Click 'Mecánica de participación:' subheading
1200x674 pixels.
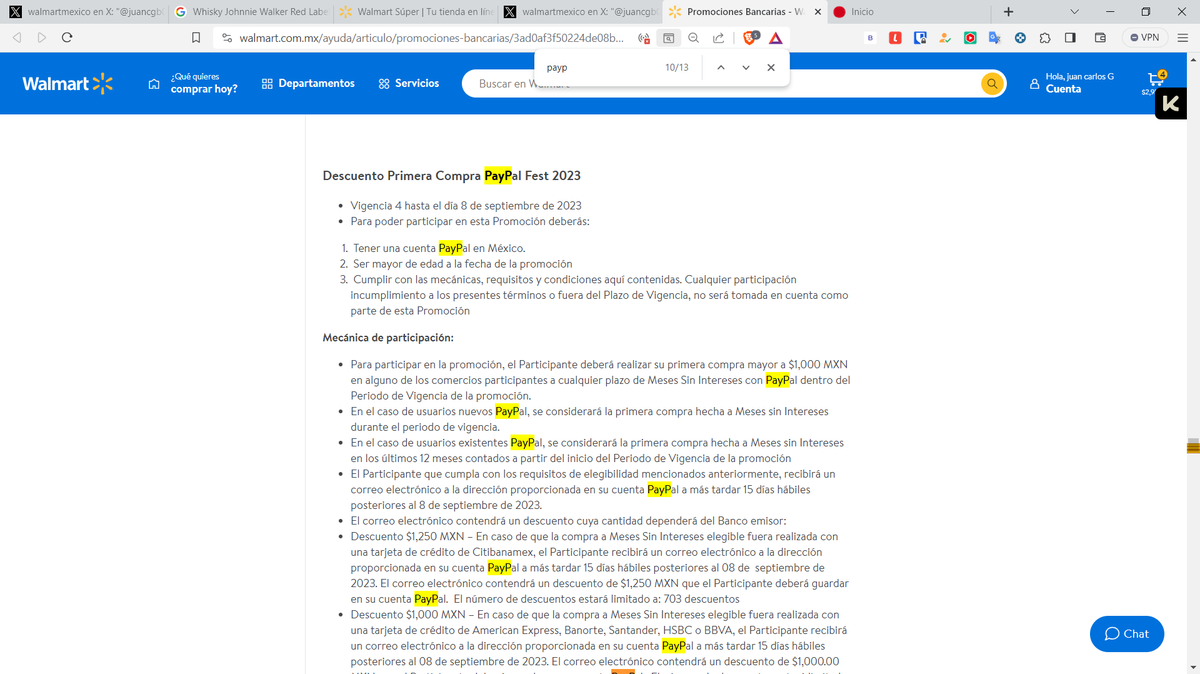click(x=388, y=338)
